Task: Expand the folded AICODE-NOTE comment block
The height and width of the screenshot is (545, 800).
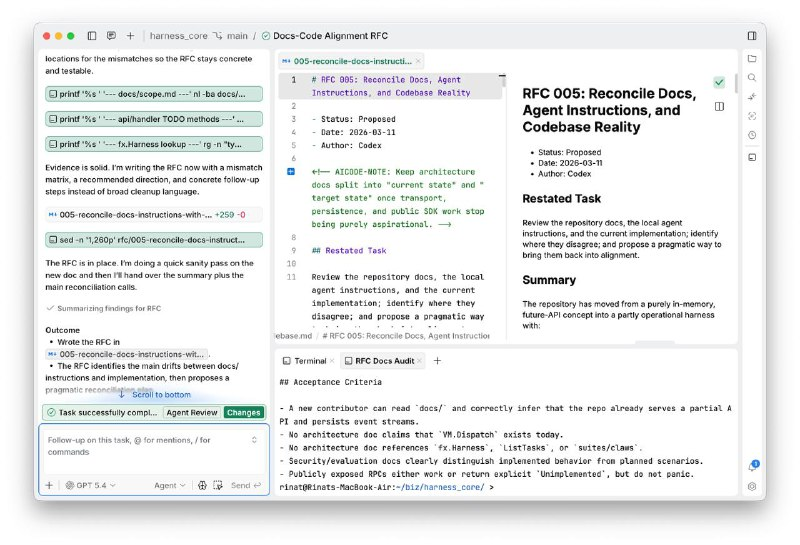Action: tap(291, 172)
